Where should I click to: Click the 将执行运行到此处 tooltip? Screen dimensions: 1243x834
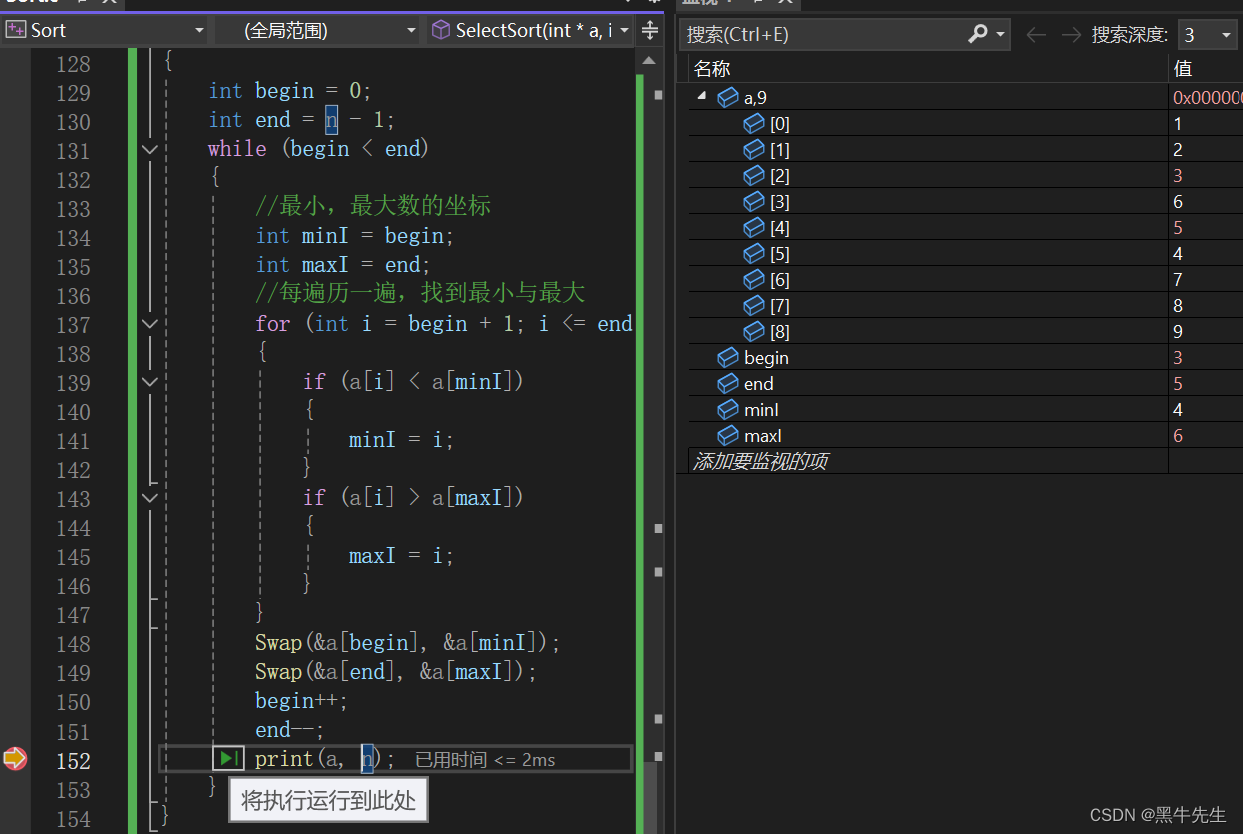click(329, 800)
